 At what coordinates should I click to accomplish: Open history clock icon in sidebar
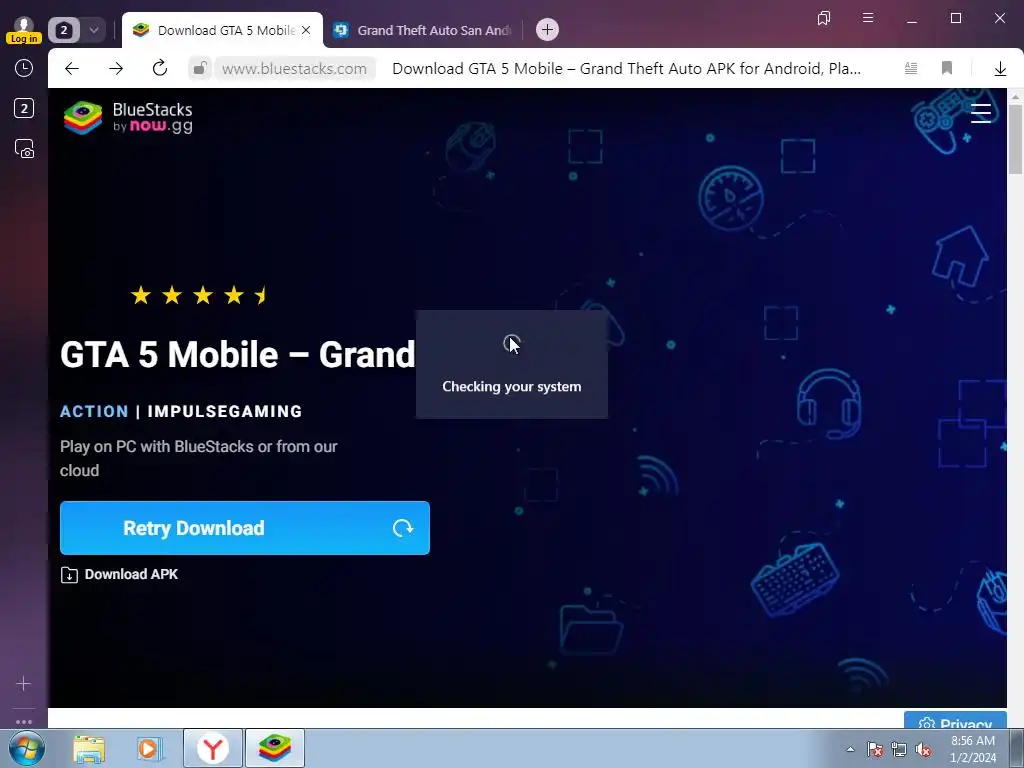24,68
